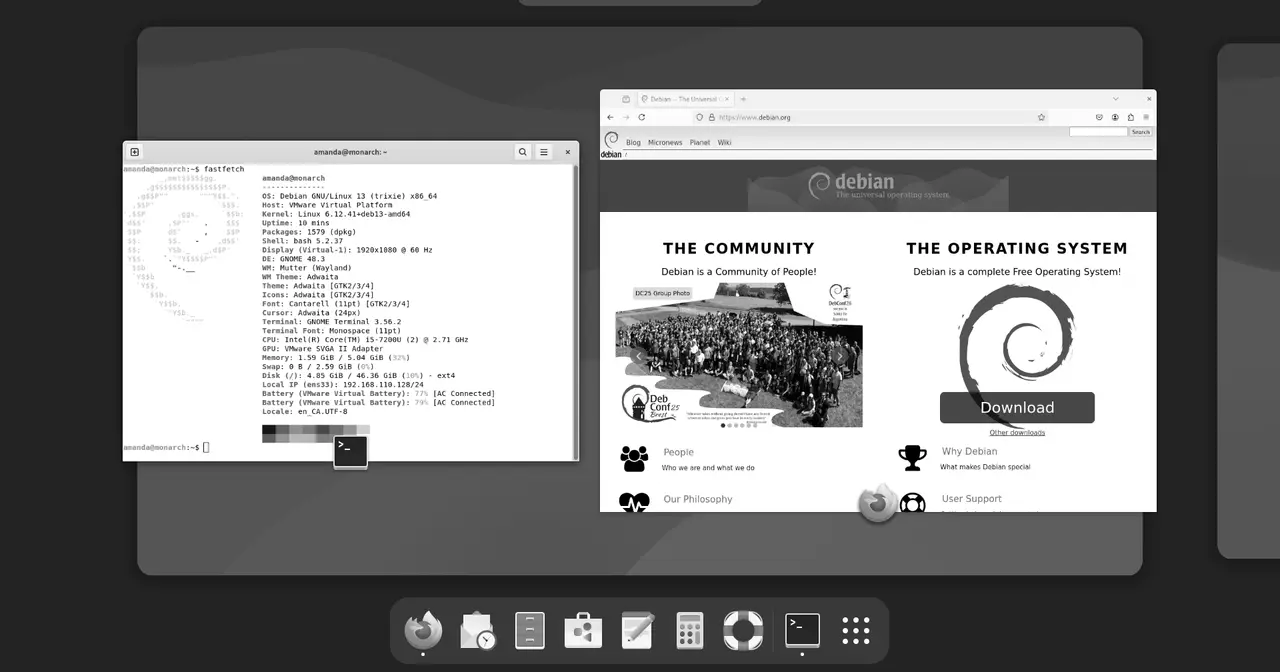Open the Planet link
Screen dimensions: 1280x672
tap(700, 142)
